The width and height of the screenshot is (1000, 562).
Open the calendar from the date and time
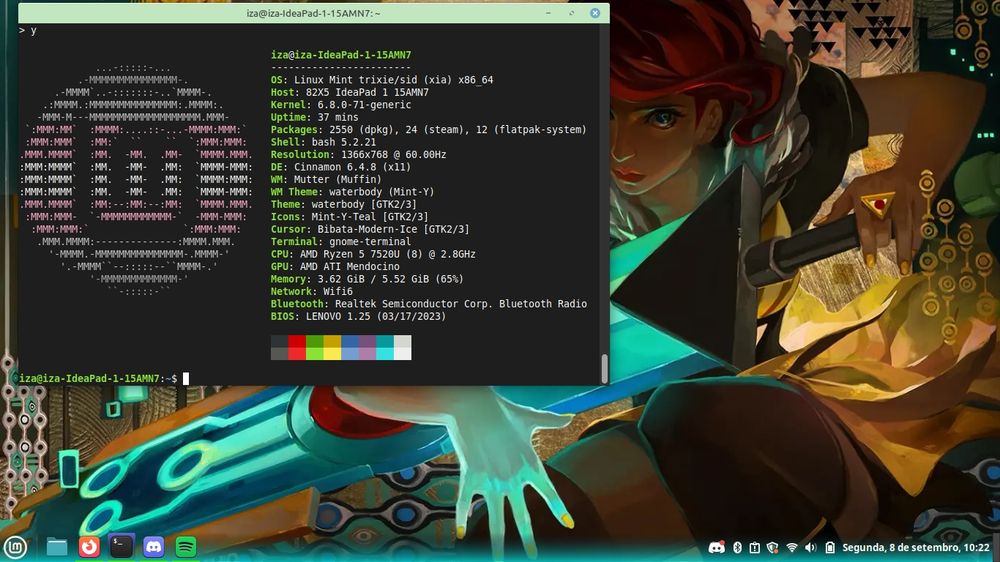click(x=916, y=547)
